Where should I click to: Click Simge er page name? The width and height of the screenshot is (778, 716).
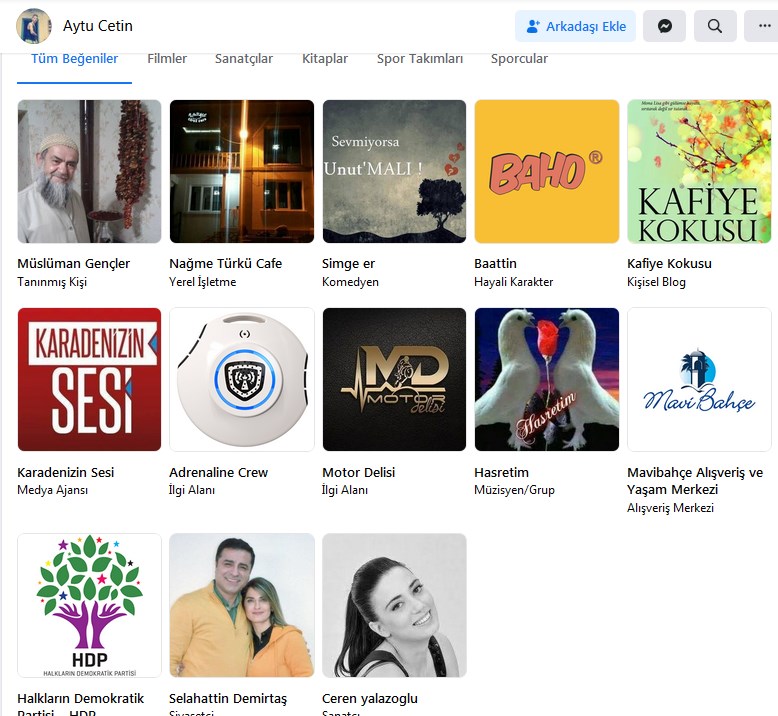pos(348,263)
